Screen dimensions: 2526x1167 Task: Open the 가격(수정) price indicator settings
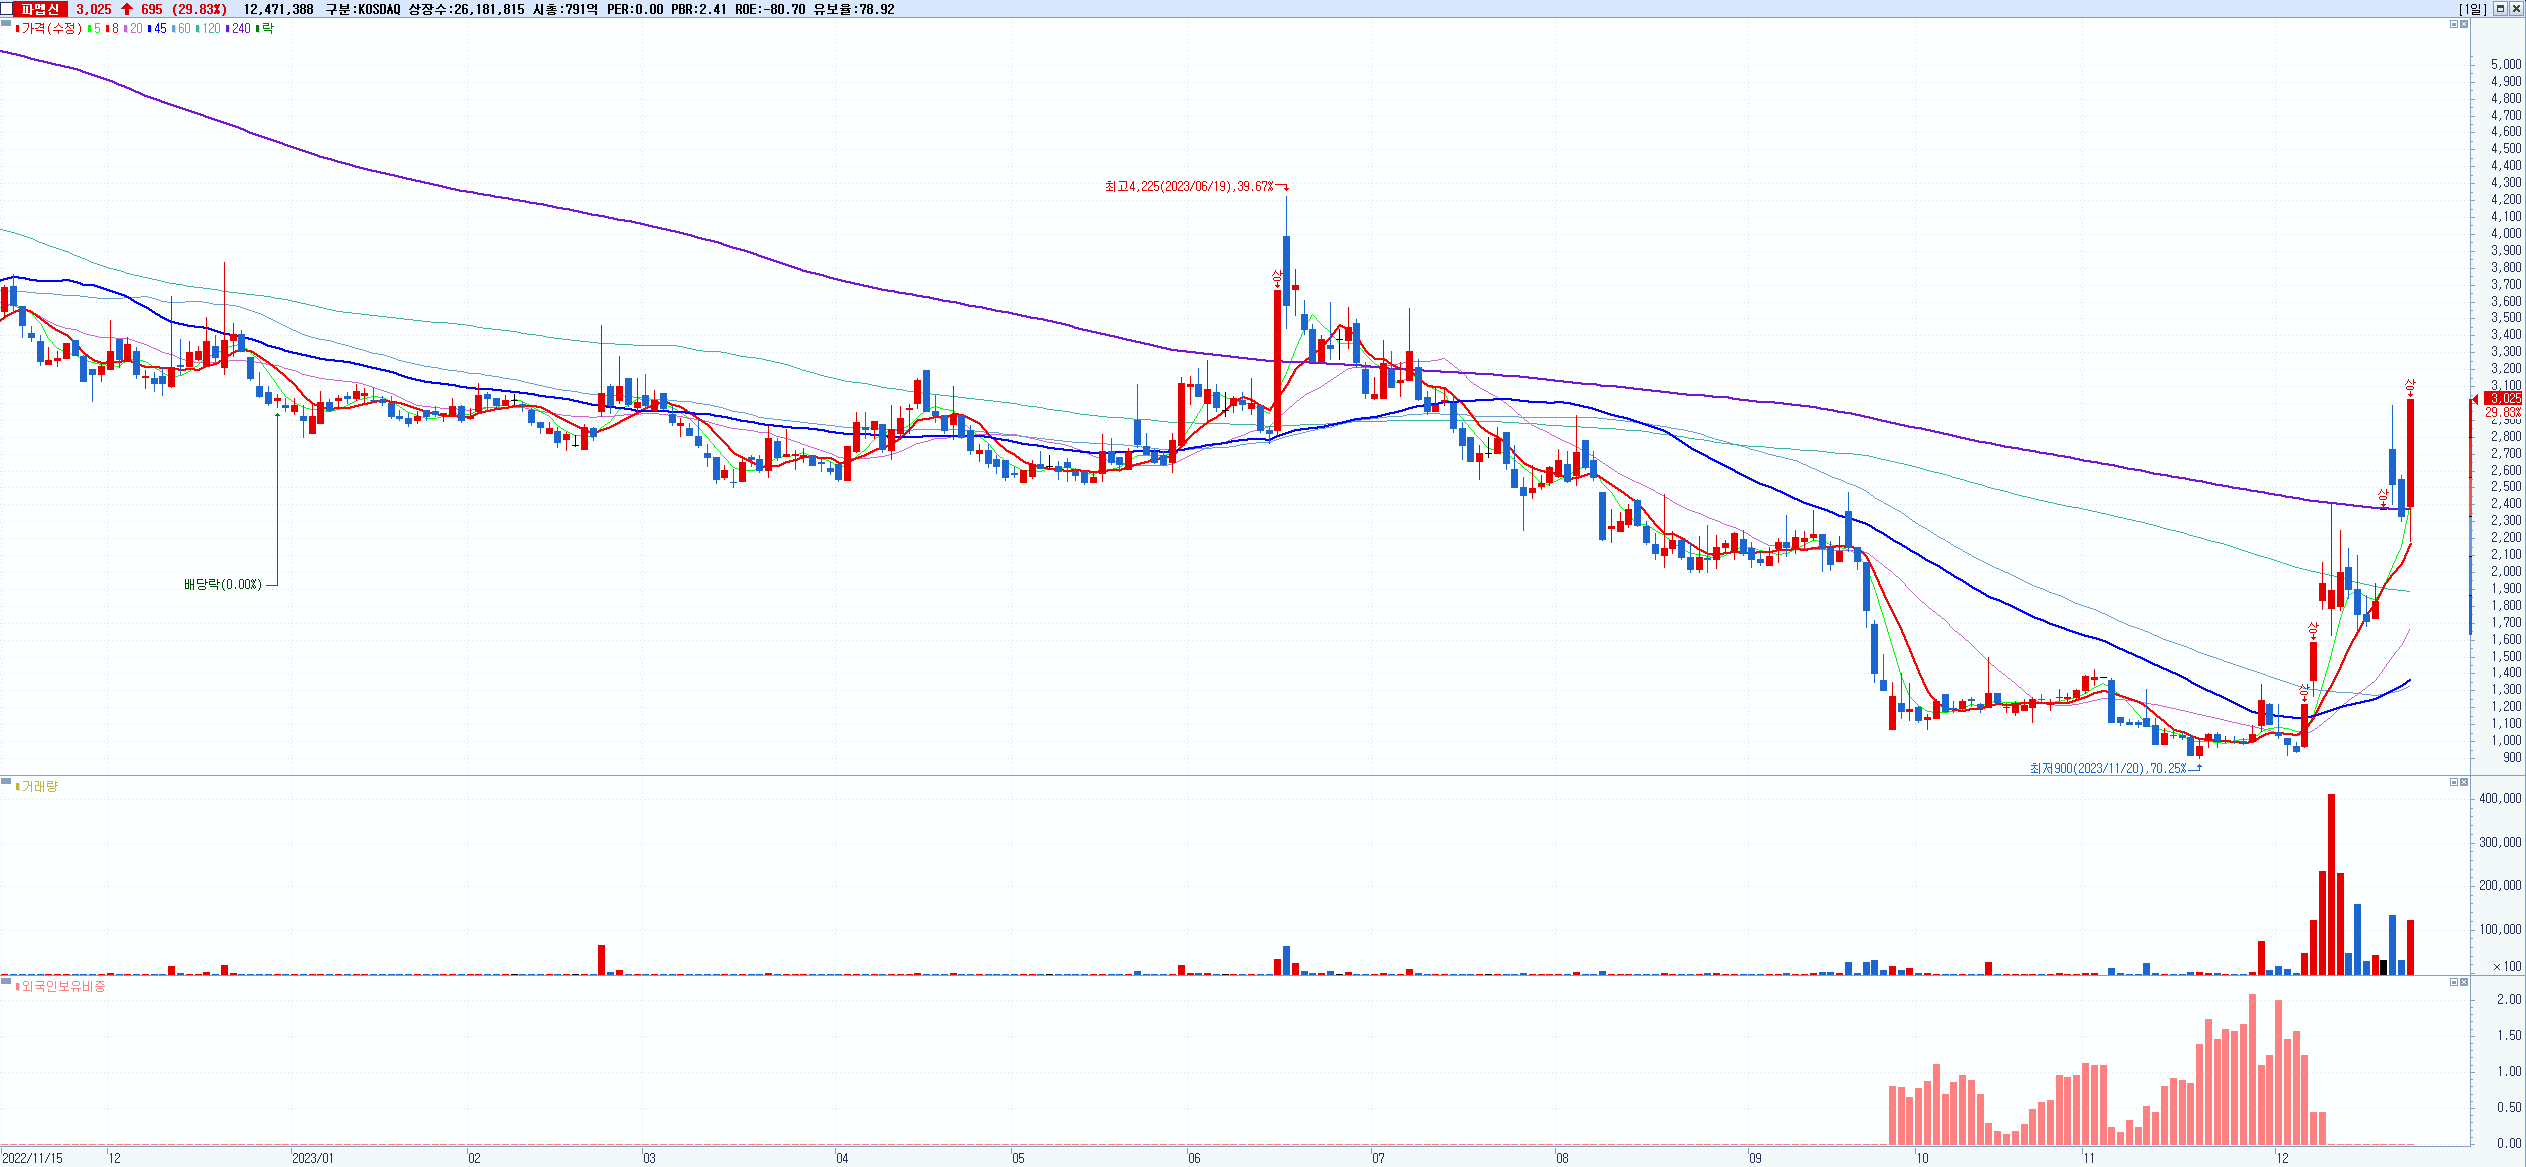(x=52, y=29)
